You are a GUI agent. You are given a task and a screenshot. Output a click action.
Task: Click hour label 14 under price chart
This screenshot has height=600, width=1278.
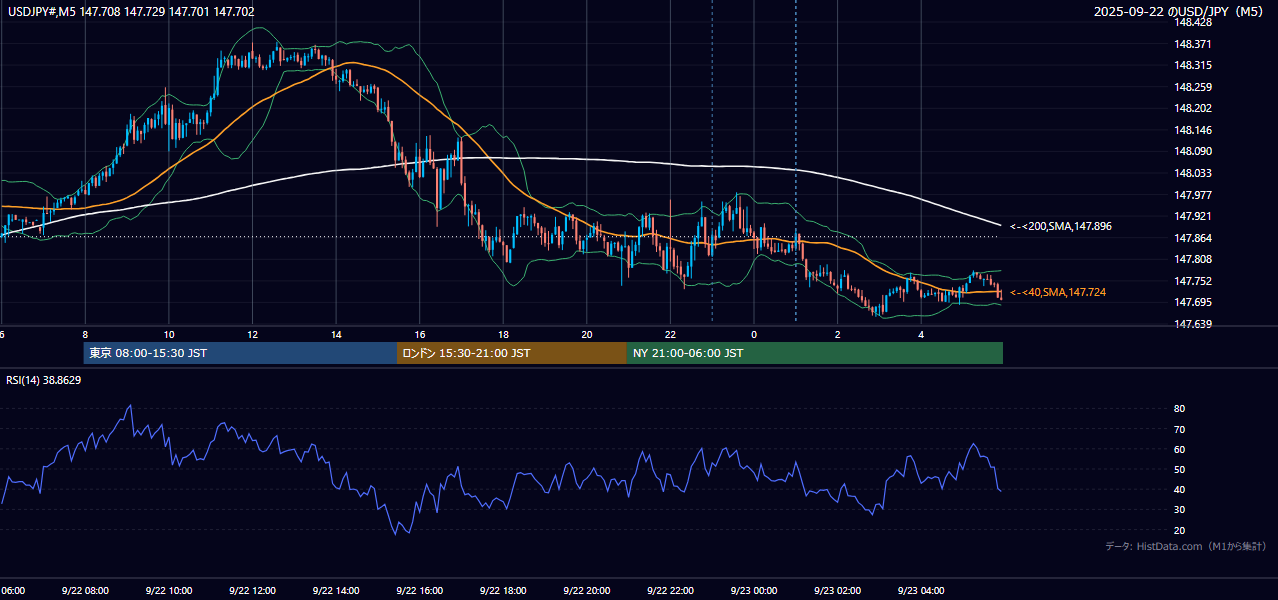tap(336, 334)
